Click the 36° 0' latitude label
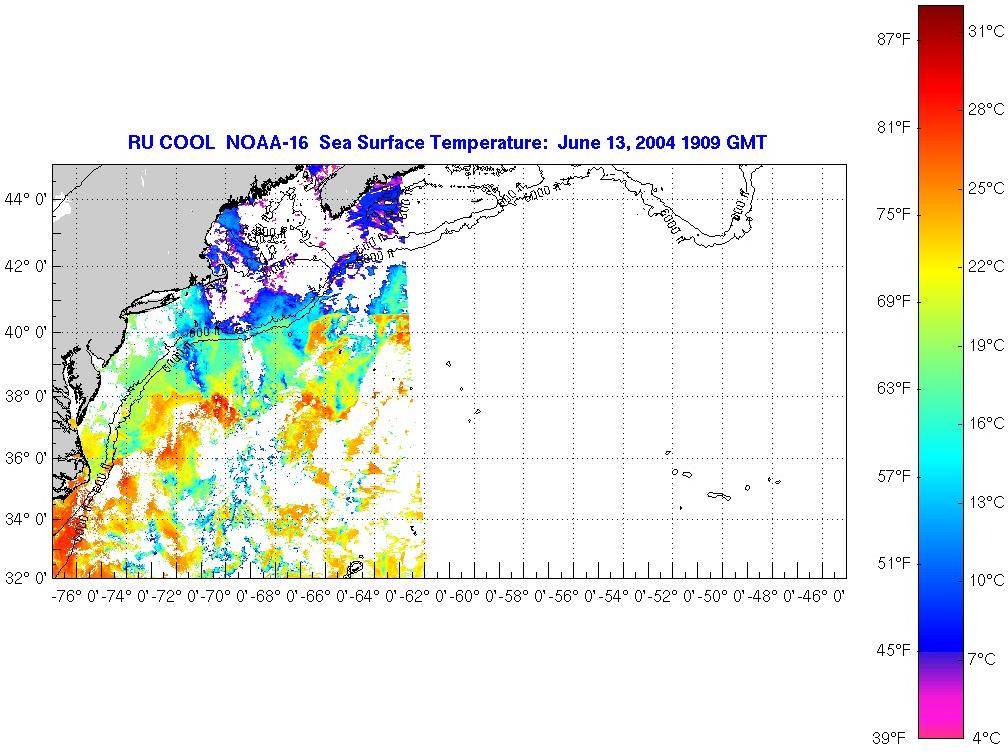The image size is (1008, 754). tap(25, 458)
